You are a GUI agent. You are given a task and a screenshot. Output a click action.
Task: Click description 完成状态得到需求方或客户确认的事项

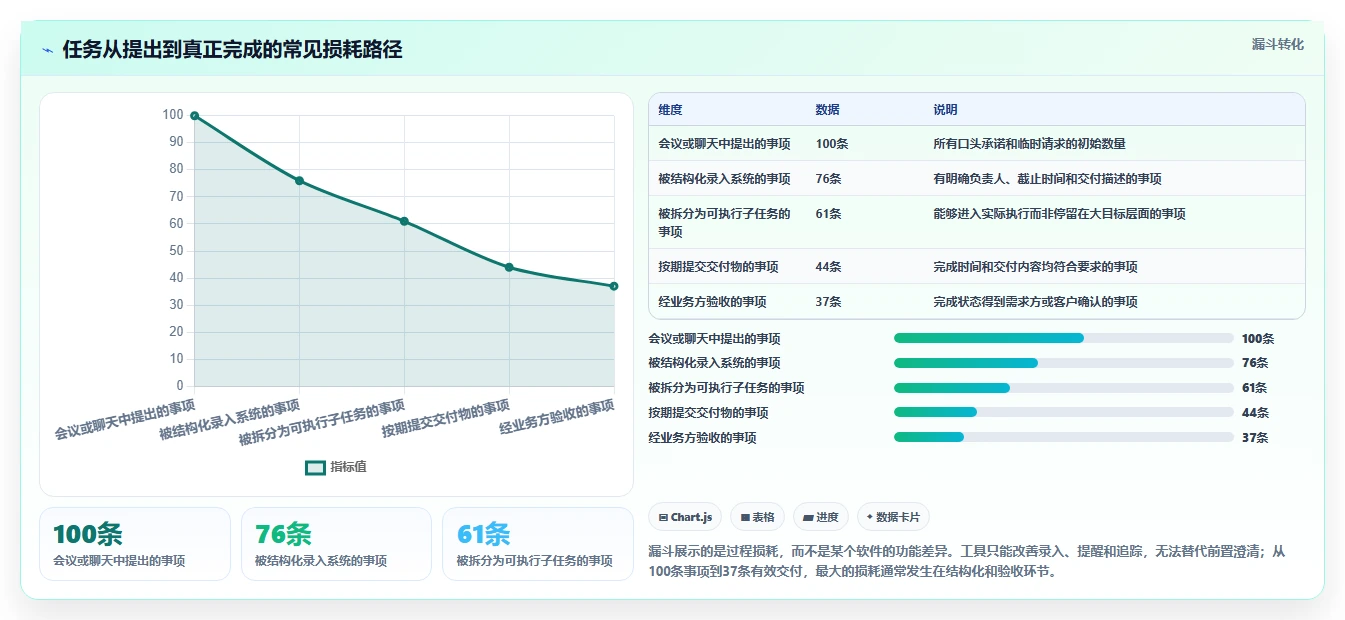pyautogui.click(x=1035, y=302)
